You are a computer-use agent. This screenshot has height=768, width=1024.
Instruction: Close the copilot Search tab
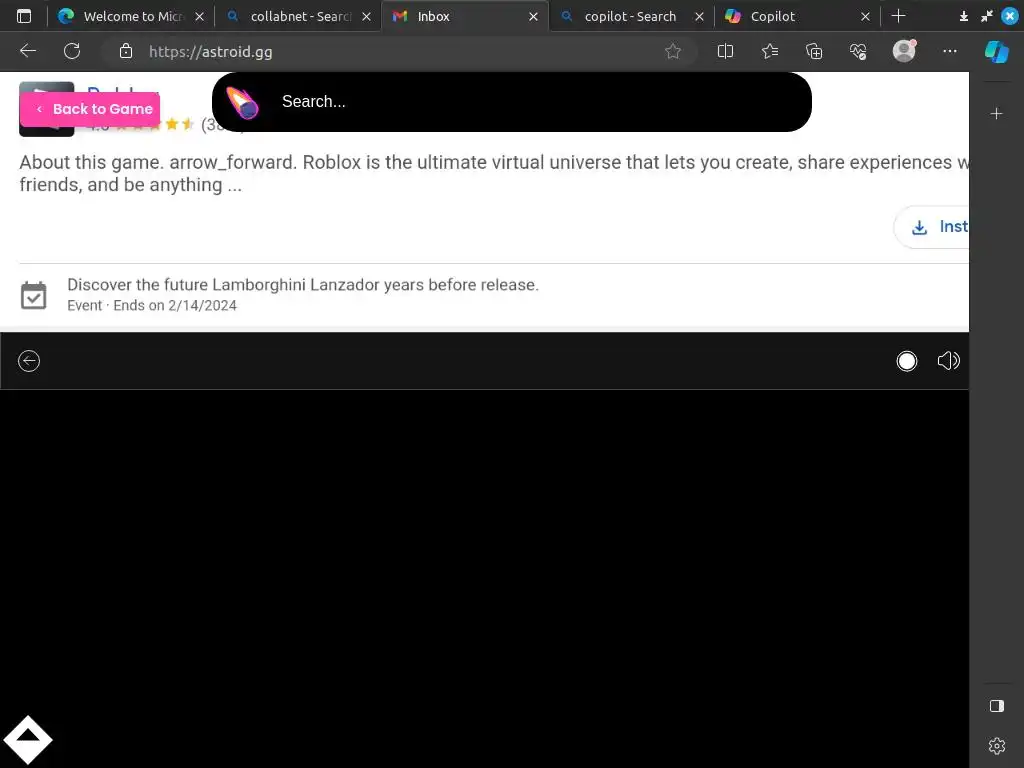click(x=699, y=16)
